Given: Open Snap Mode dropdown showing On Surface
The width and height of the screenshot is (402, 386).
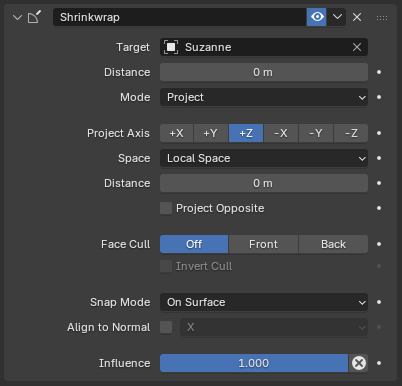Looking at the screenshot, I should [x=264, y=302].
